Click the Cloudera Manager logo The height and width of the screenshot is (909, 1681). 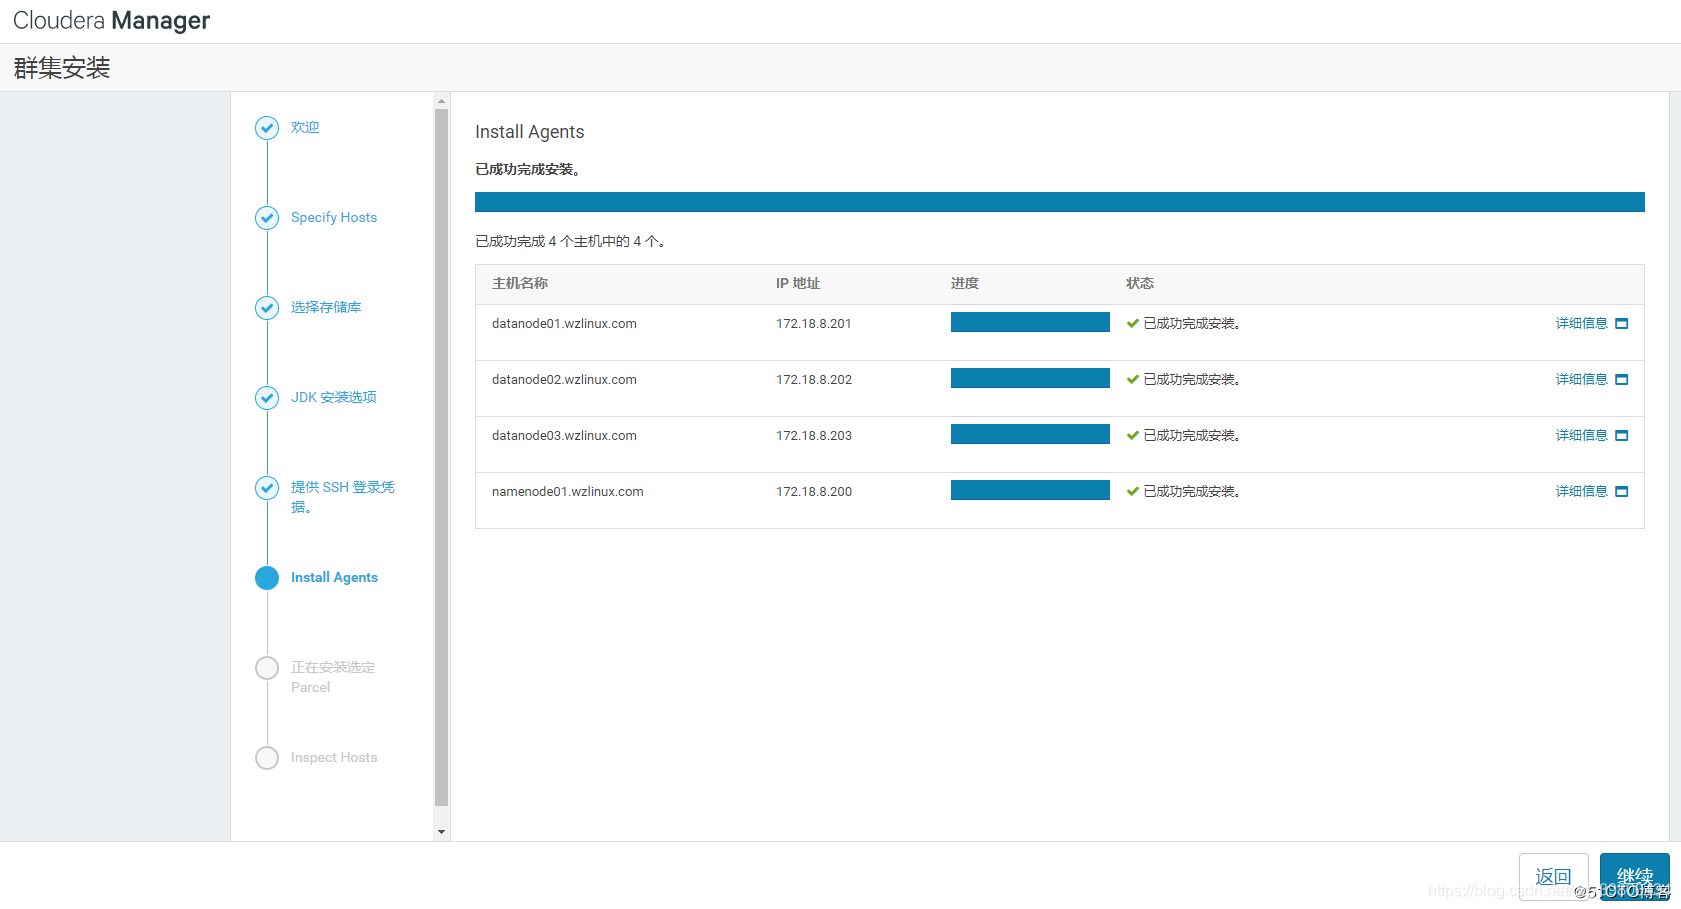(x=111, y=20)
